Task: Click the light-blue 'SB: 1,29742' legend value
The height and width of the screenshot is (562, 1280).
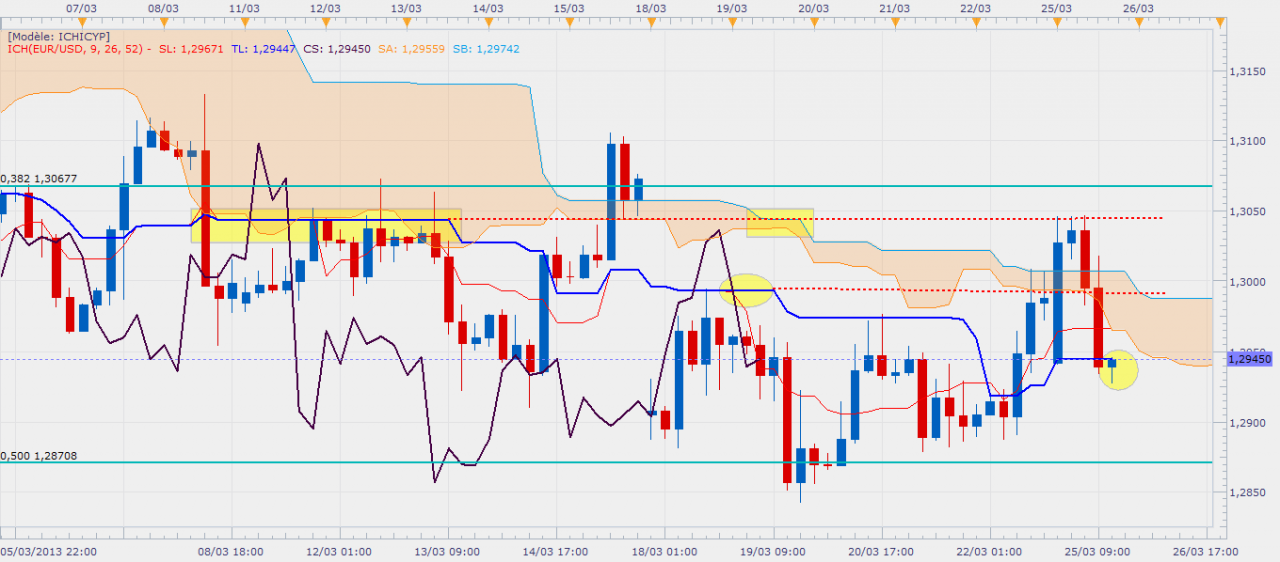Action: pos(484,47)
